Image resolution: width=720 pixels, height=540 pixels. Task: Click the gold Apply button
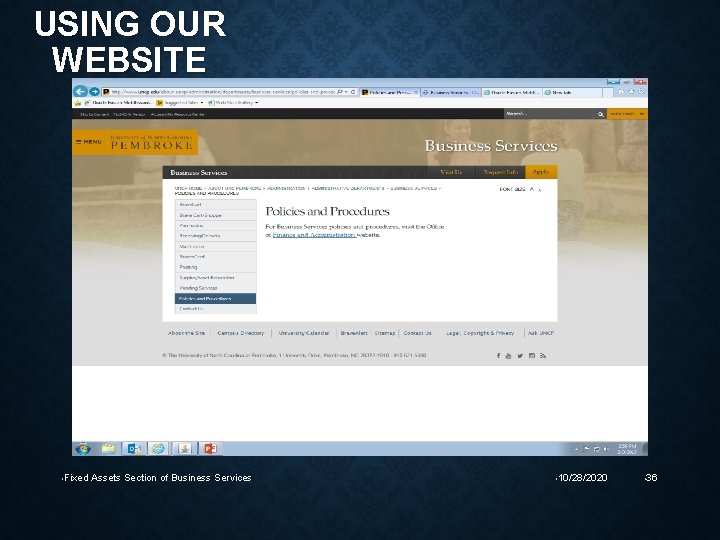coord(541,172)
